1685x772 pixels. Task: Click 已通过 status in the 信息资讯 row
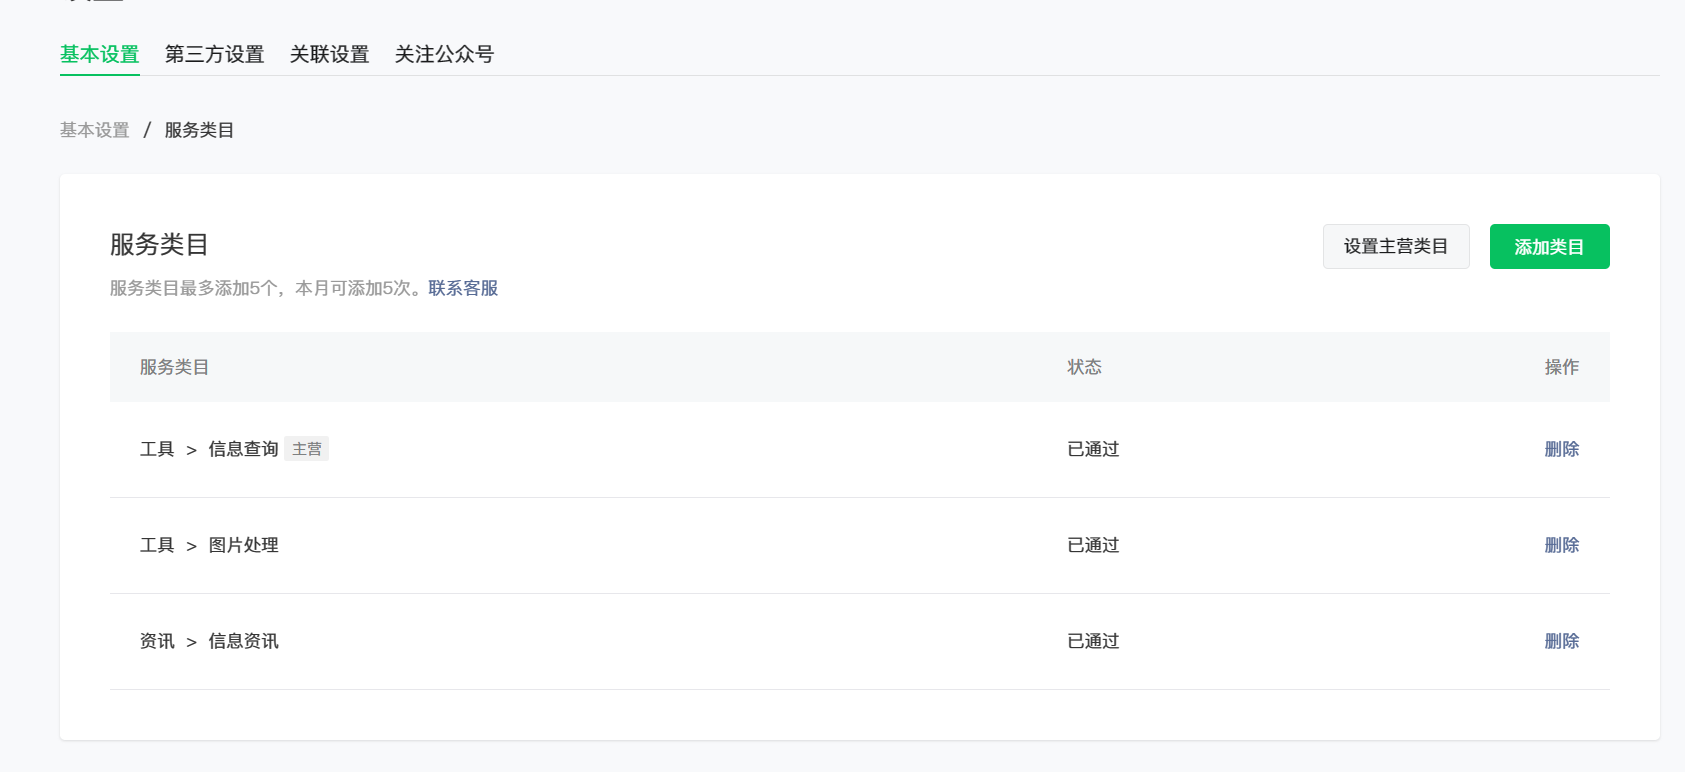(1093, 641)
